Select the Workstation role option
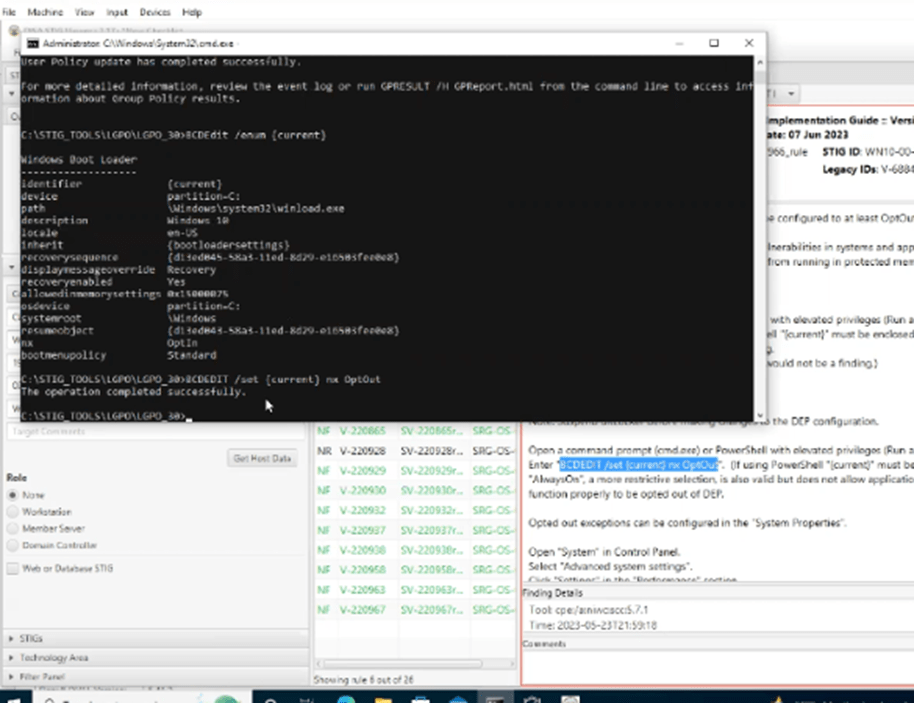The width and height of the screenshot is (914, 703). click(x=13, y=511)
